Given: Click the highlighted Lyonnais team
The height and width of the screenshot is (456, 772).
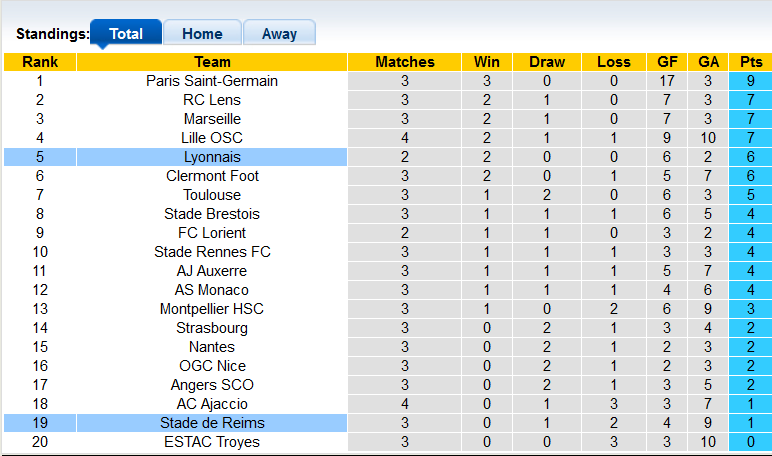Looking at the screenshot, I should [x=212, y=157].
